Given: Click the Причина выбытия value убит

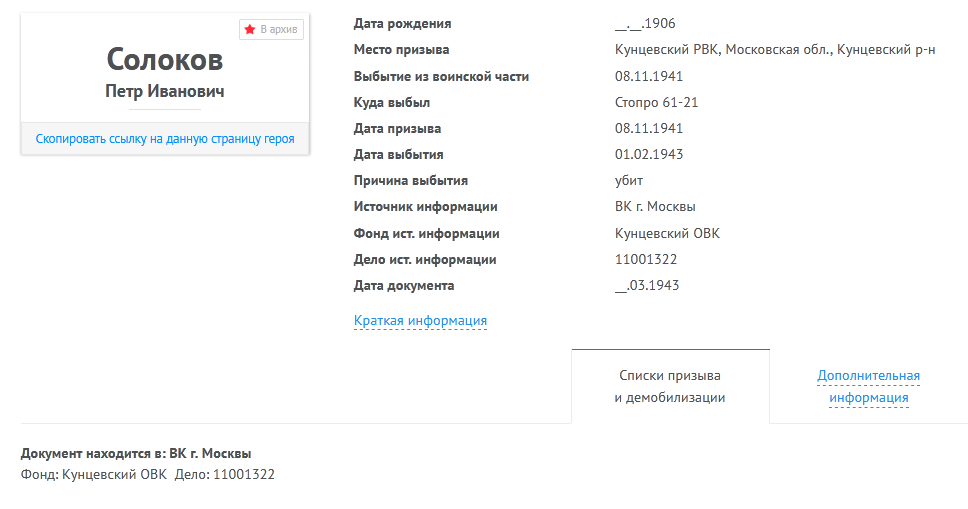Looking at the screenshot, I should [629, 181].
